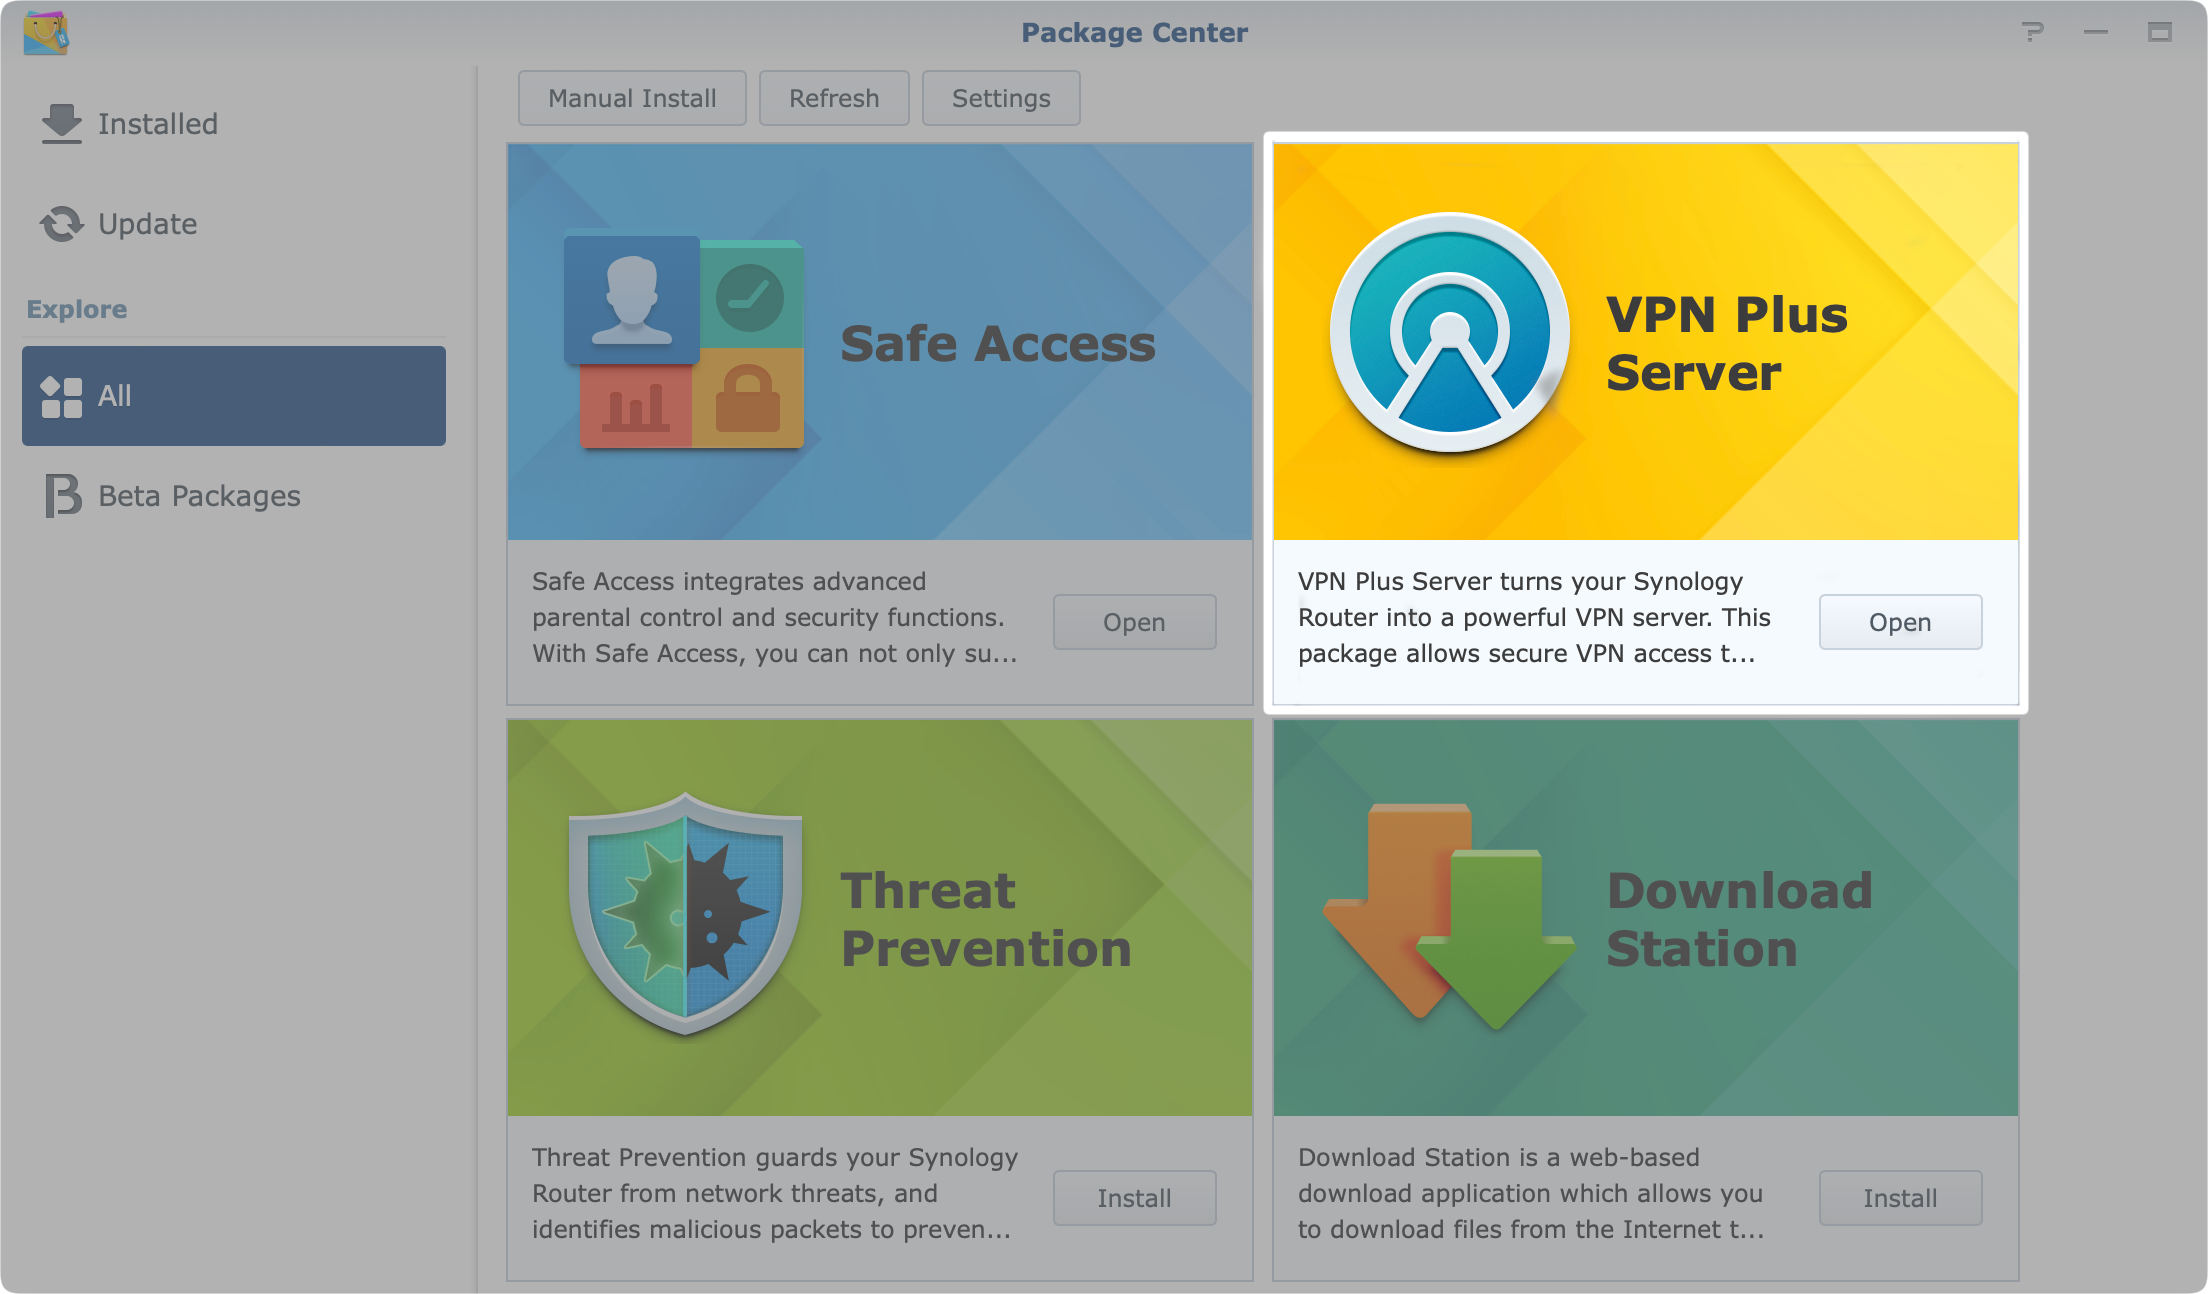Open the Safe Access package
Viewport: 2208px width, 1294px height.
click(1134, 622)
